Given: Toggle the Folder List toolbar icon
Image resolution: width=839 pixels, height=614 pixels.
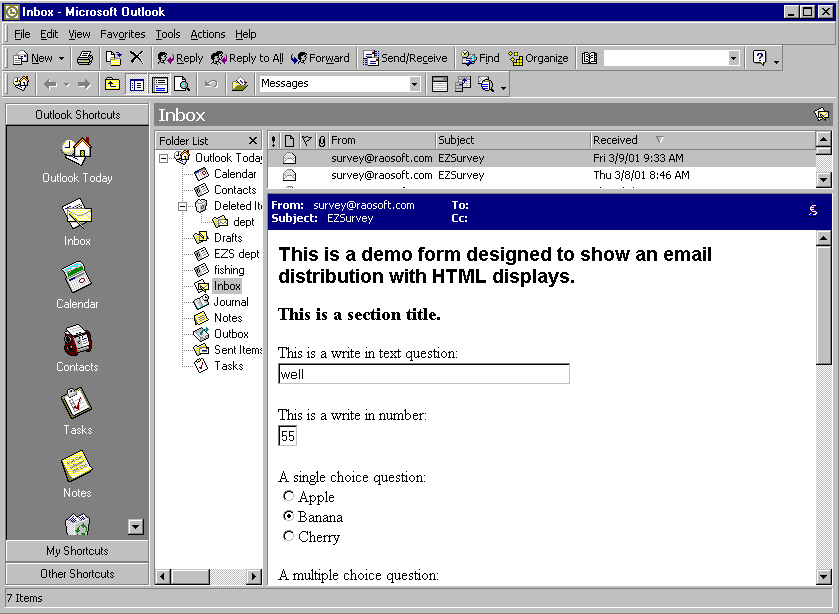Looking at the screenshot, I should pos(137,84).
